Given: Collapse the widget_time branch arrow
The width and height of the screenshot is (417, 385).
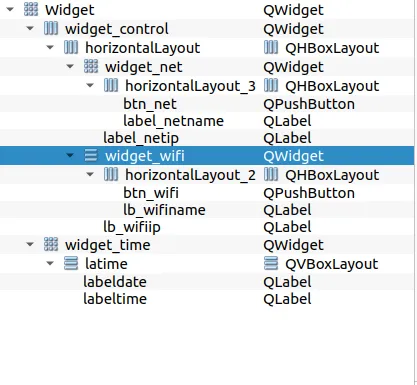Looking at the screenshot, I should tap(30, 244).
